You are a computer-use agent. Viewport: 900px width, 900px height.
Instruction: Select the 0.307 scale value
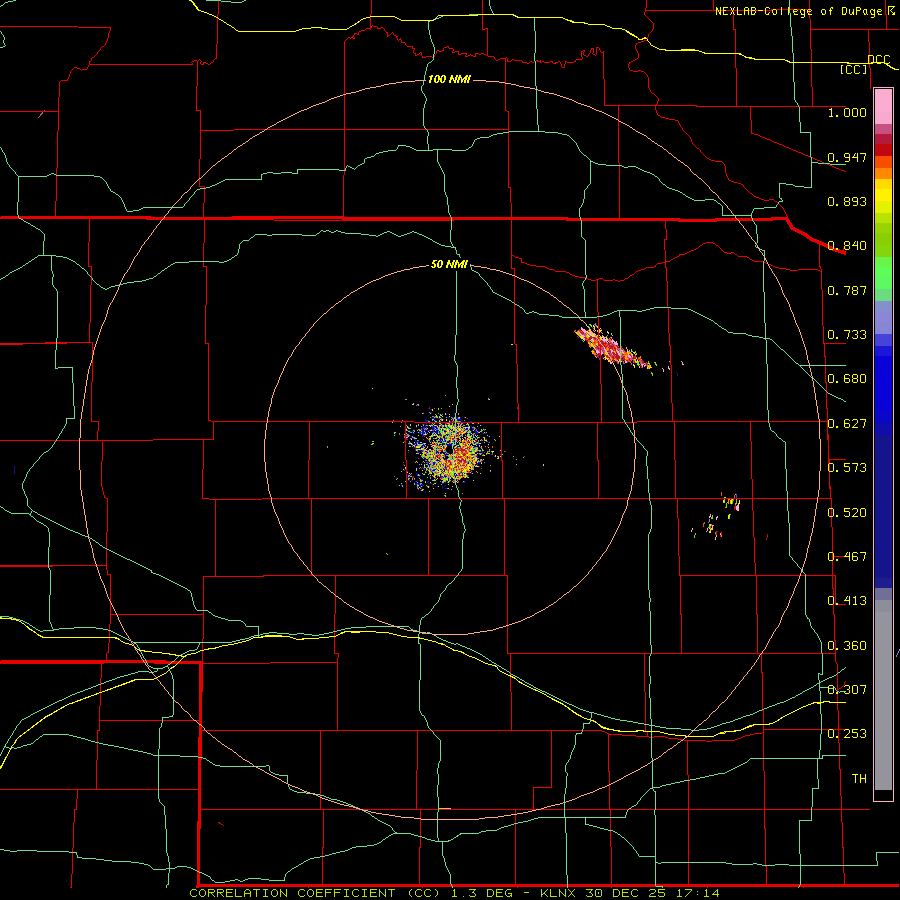tap(847, 689)
